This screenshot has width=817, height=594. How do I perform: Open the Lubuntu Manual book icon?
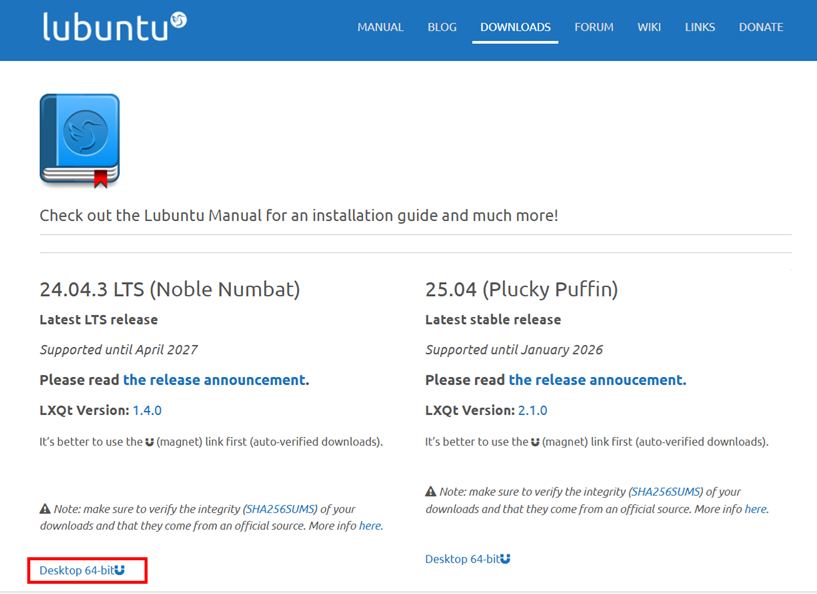[x=80, y=141]
